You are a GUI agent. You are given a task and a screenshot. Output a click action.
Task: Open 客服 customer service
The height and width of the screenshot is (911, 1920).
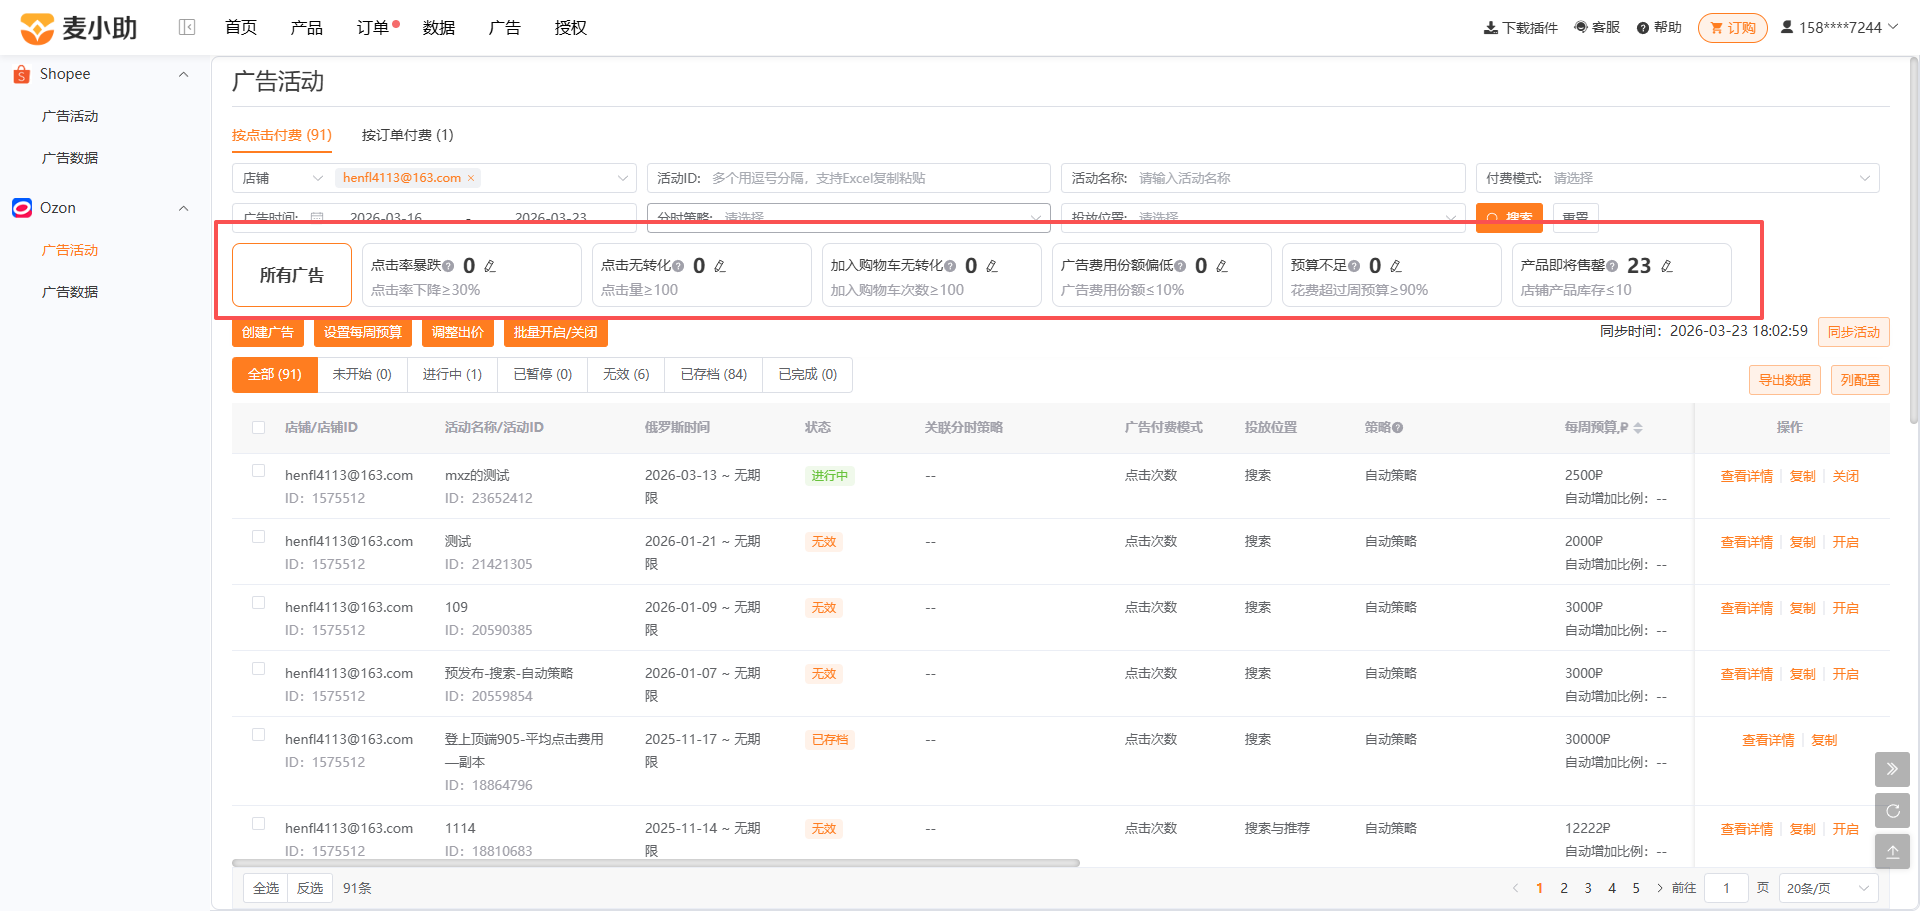(x=1597, y=28)
